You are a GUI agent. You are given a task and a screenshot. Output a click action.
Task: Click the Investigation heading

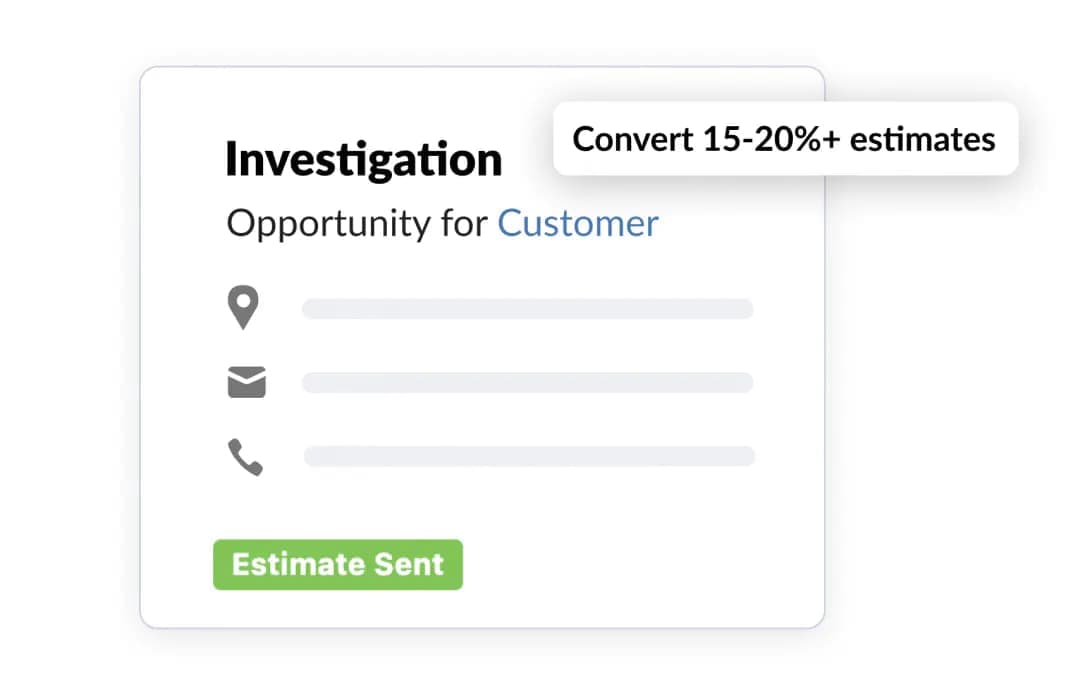363,160
